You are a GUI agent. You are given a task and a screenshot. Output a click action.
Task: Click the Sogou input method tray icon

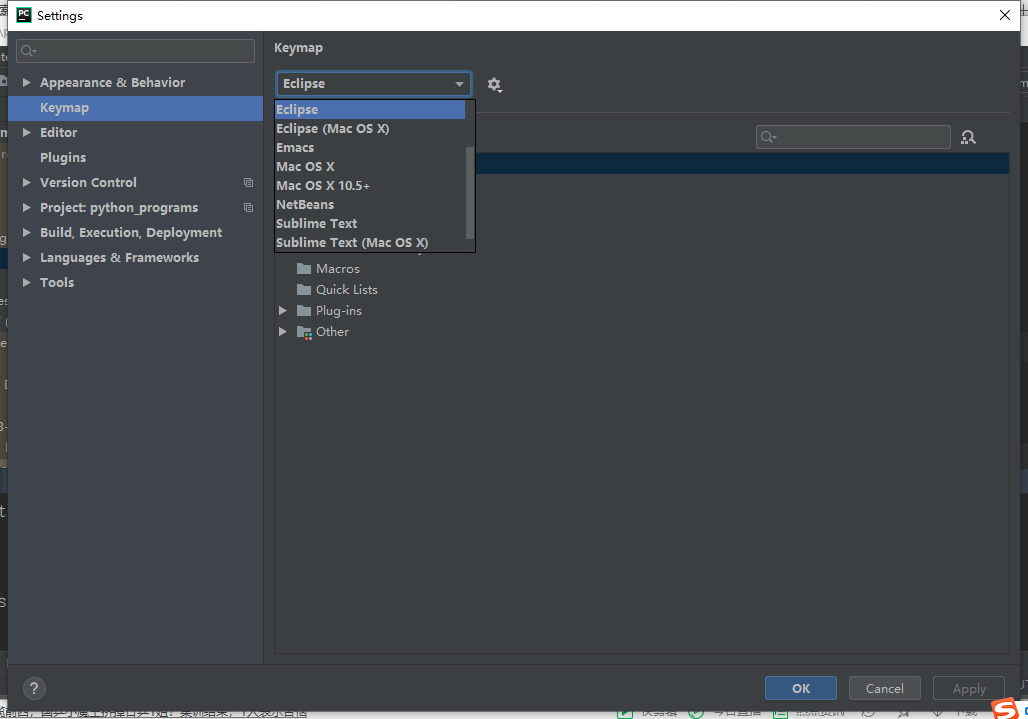[1004, 709]
